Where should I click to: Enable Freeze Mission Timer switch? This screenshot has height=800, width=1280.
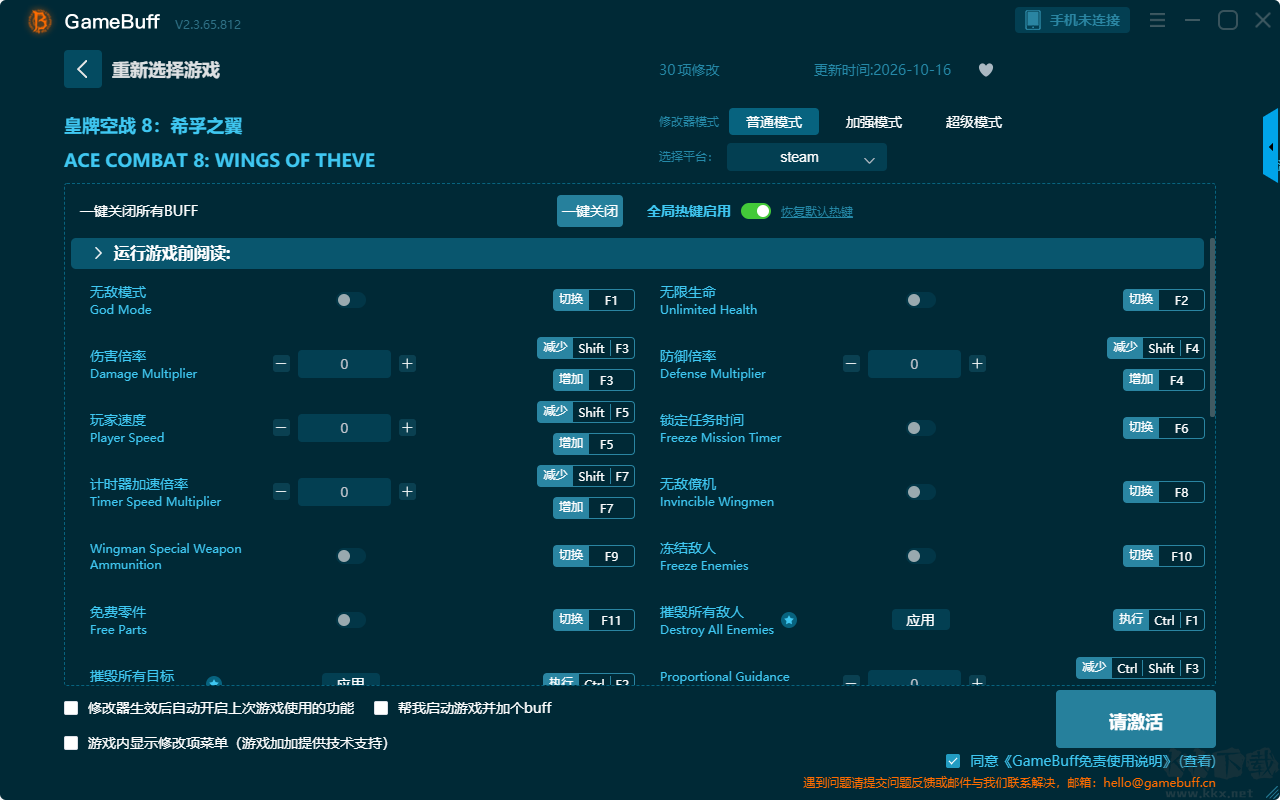(x=921, y=428)
